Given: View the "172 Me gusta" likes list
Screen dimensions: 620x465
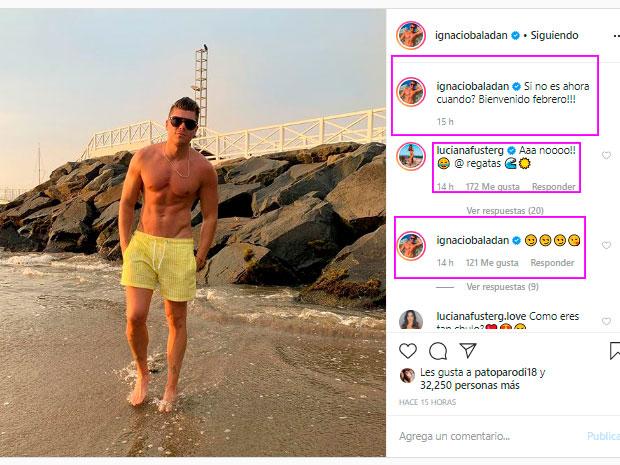Looking at the screenshot, I should pos(492,187).
